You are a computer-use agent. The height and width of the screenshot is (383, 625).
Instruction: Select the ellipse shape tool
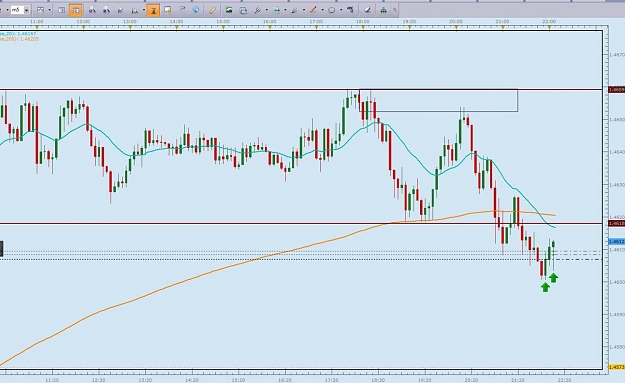coord(331,10)
